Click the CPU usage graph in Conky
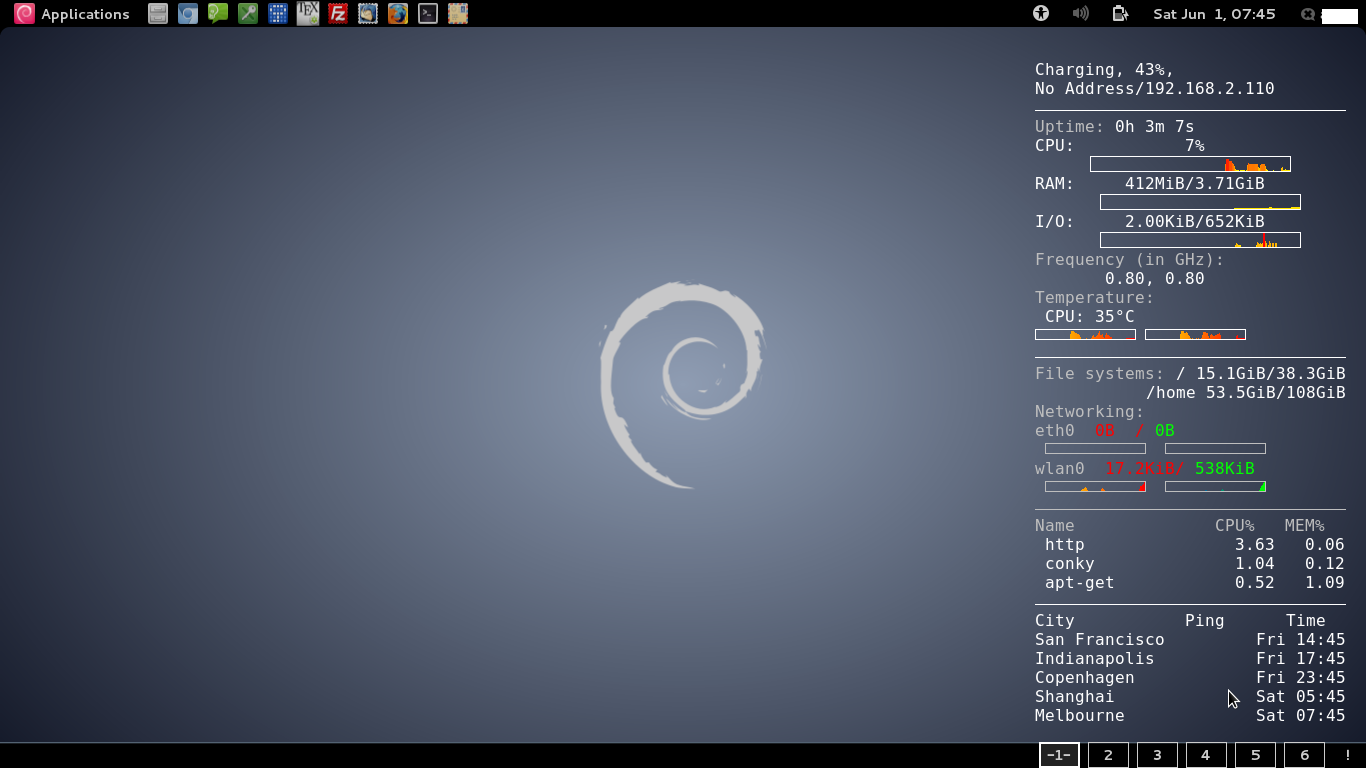 pyautogui.click(x=1190, y=163)
